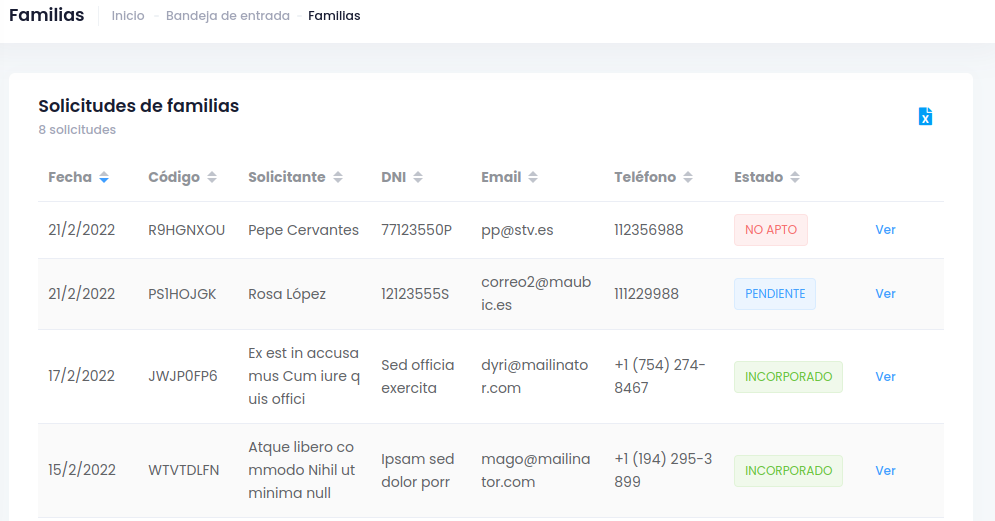Select the row with code R9HGNXOU
995x521 pixels.
click(x=186, y=230)
